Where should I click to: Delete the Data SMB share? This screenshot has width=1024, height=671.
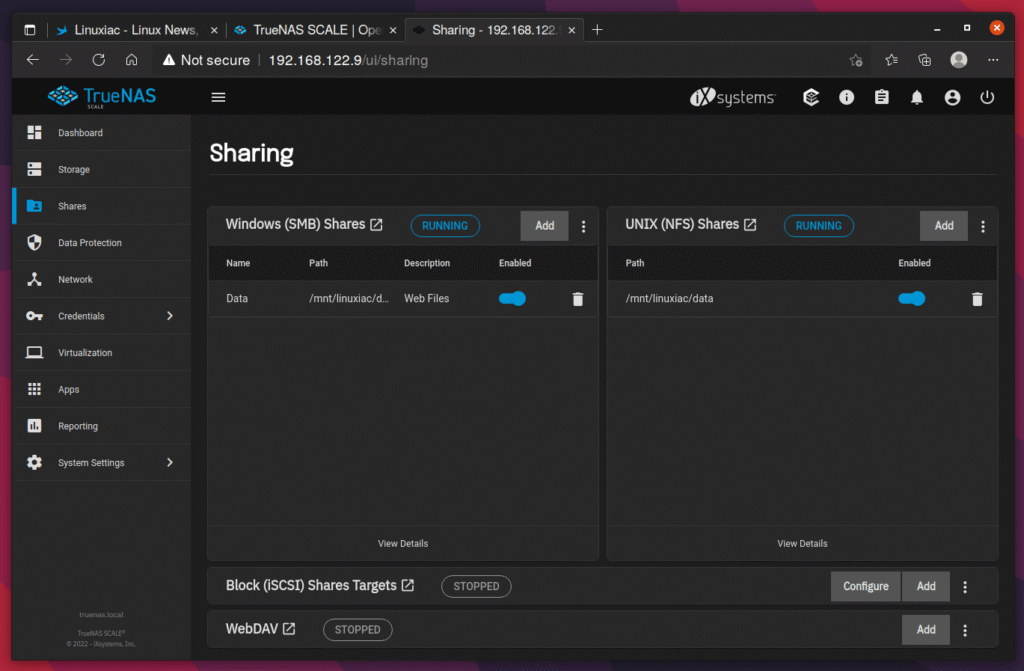click(577, 299)
